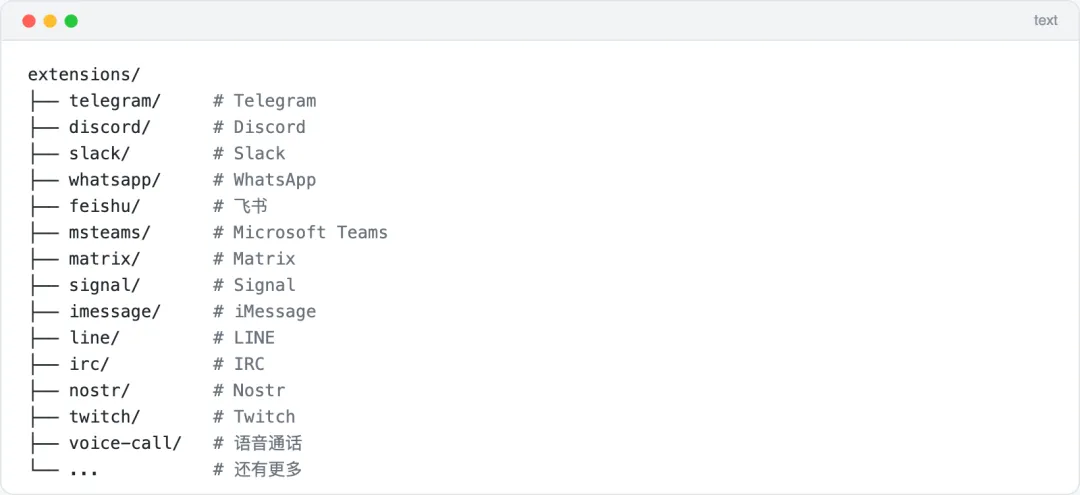This screenshot has height=495, width=1080.
Task: Click the telegram/ folder entry
Action: pos(114,101)
